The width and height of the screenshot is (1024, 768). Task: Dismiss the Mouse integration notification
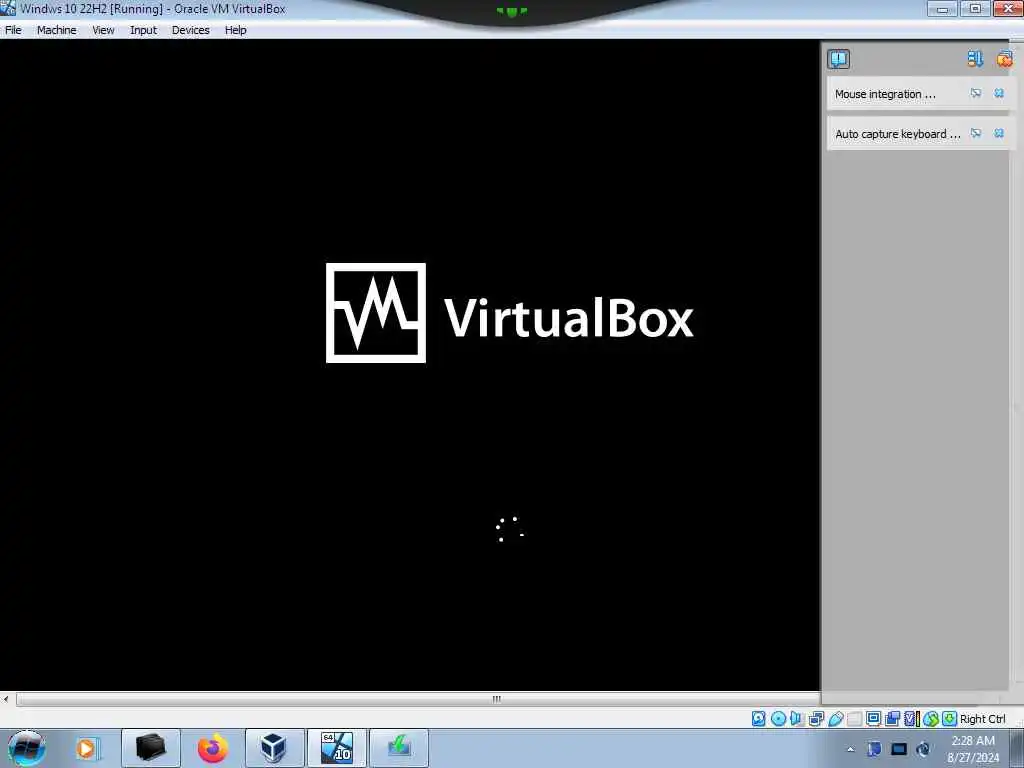999,93
